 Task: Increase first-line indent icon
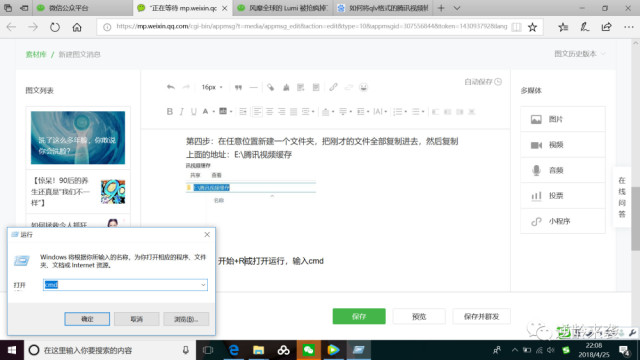click(243, 112)
